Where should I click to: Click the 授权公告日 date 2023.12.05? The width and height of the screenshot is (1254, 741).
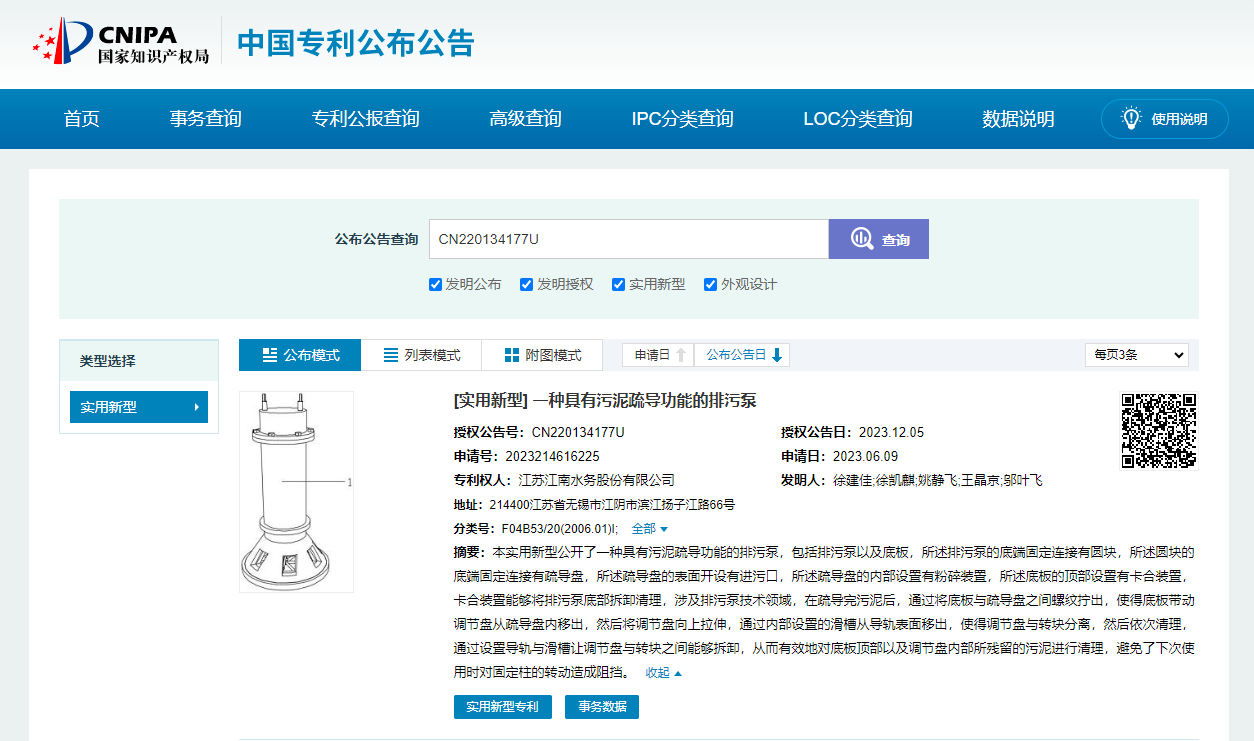click(x=890, y=432)
